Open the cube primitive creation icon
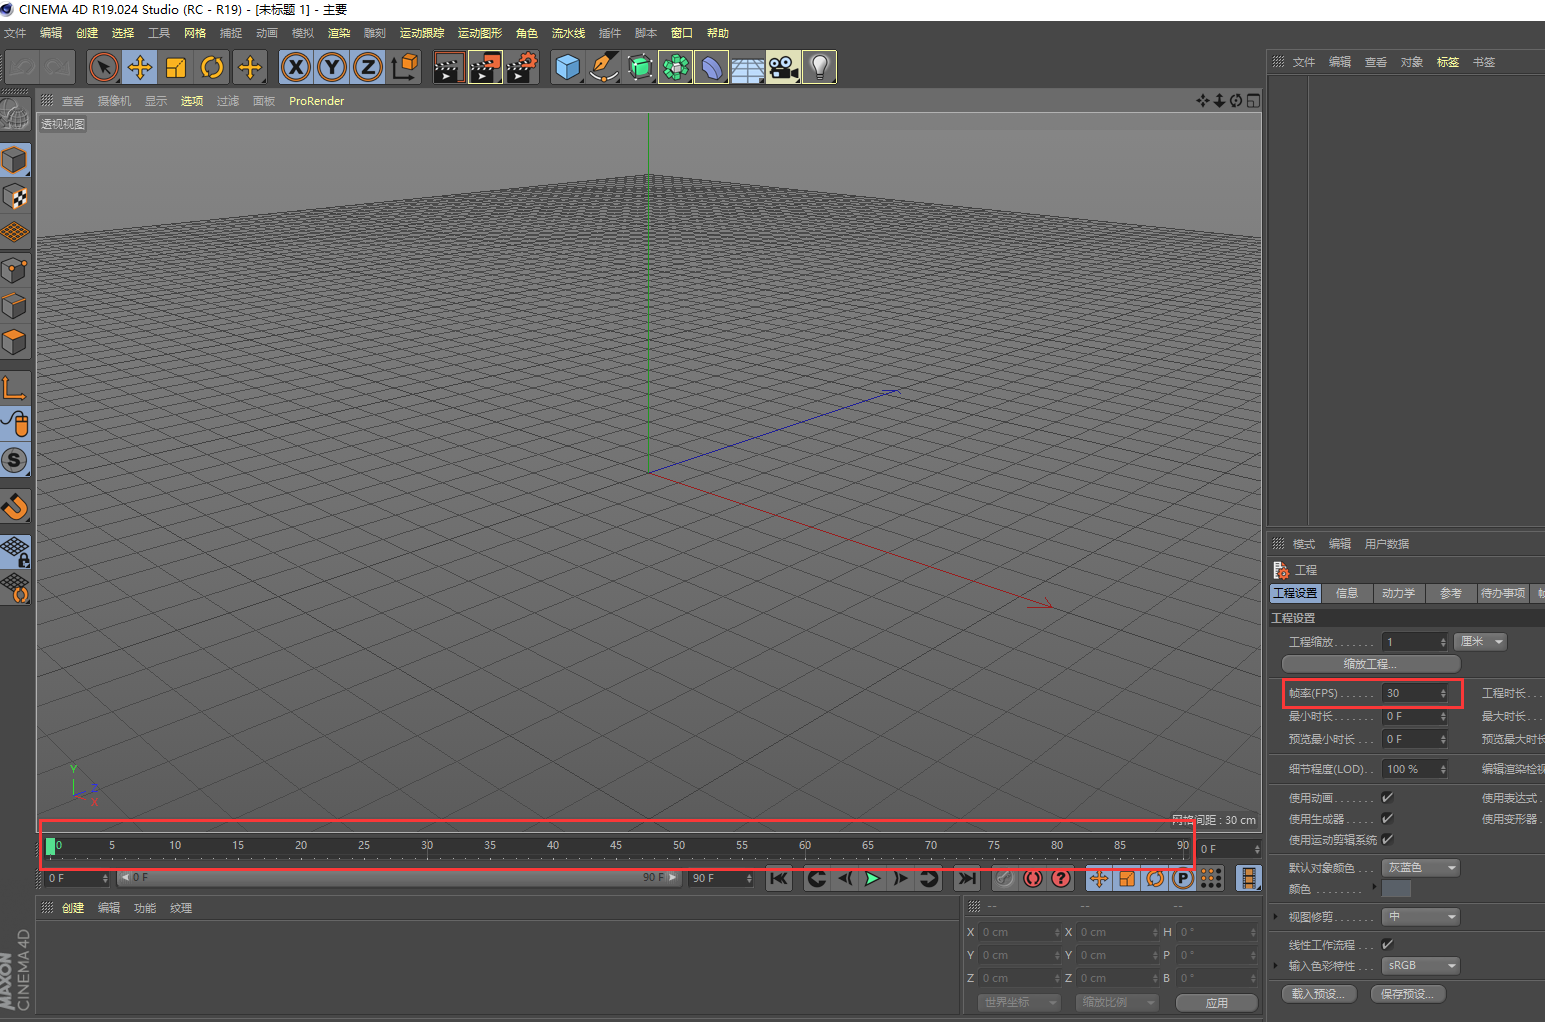Image resolution: width=1545 pixels, height=1022 pixels. coord(567,66)
